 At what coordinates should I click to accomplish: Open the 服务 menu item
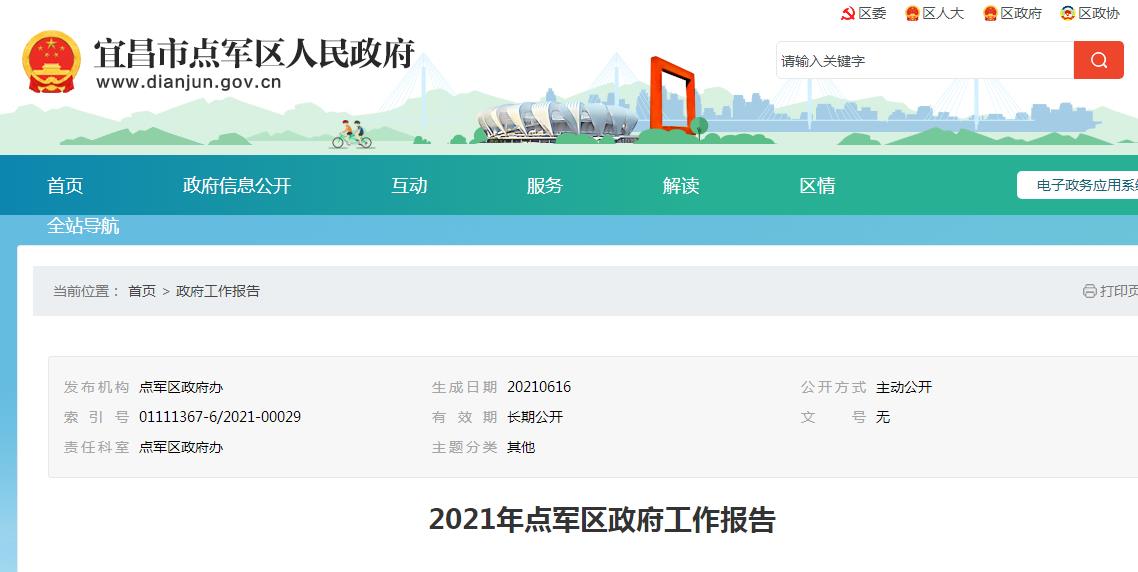(x=544, y=186)
